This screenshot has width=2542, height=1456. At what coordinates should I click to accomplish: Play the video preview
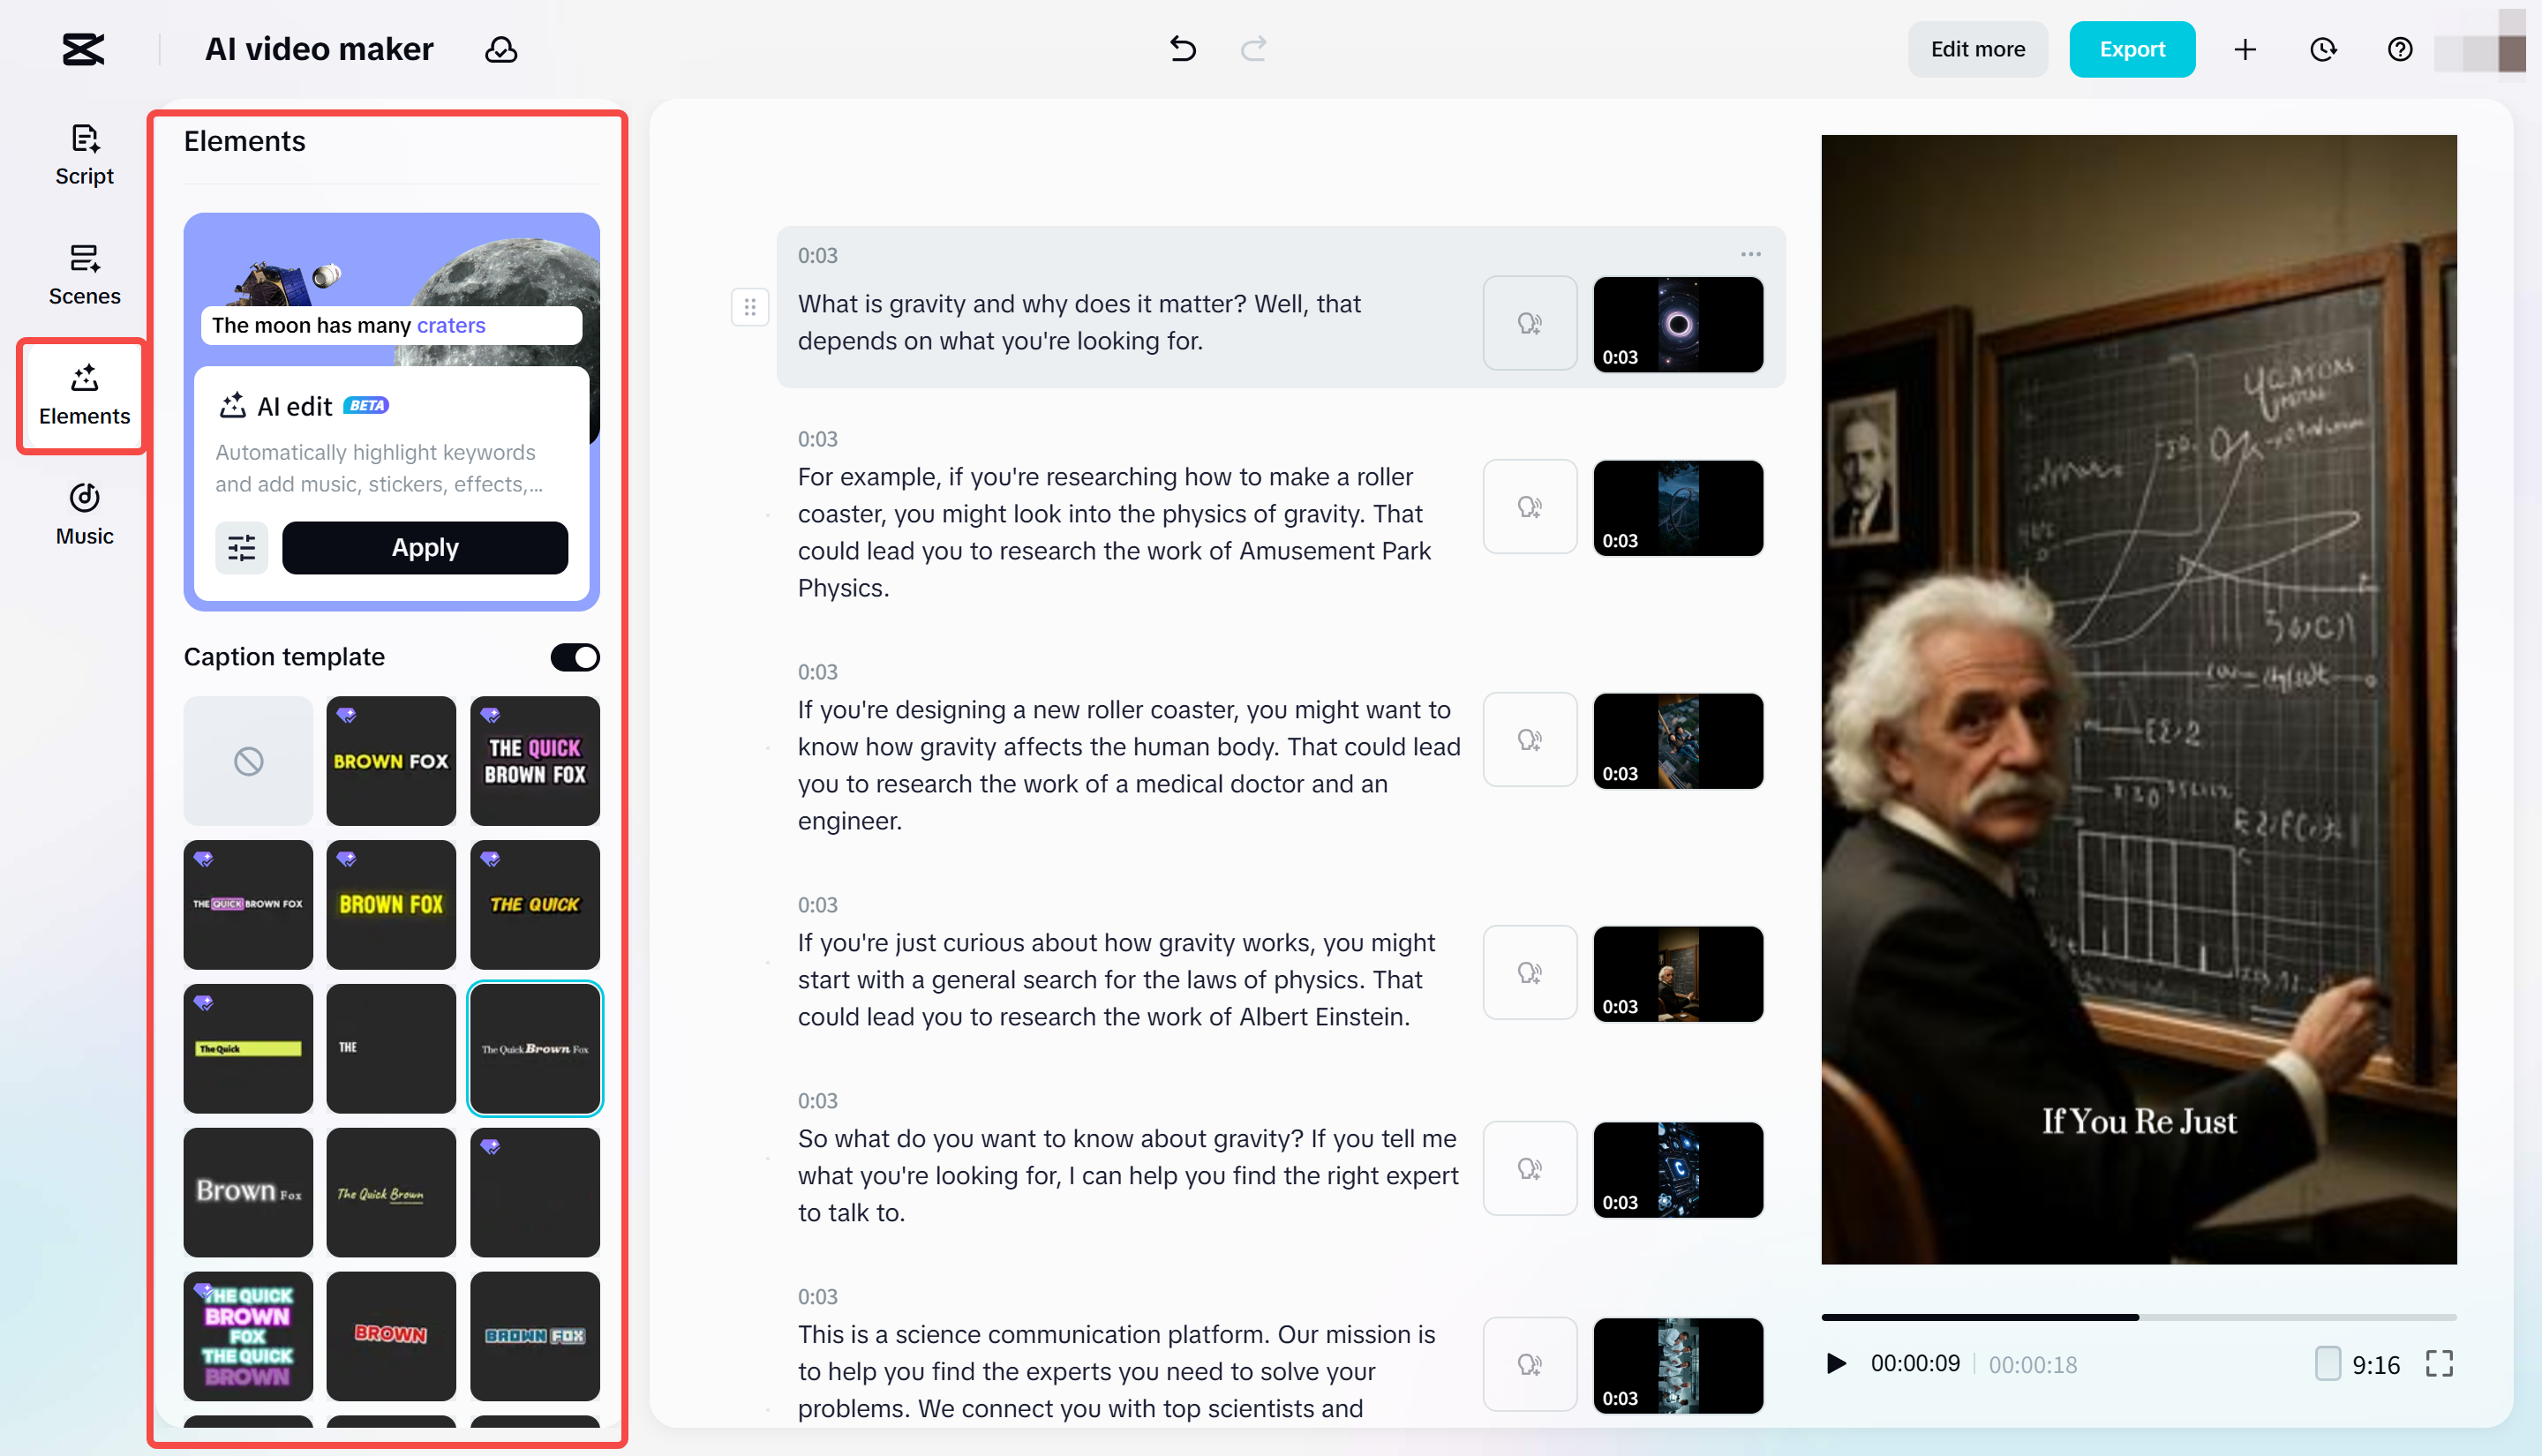[x=1835, y=1363]
